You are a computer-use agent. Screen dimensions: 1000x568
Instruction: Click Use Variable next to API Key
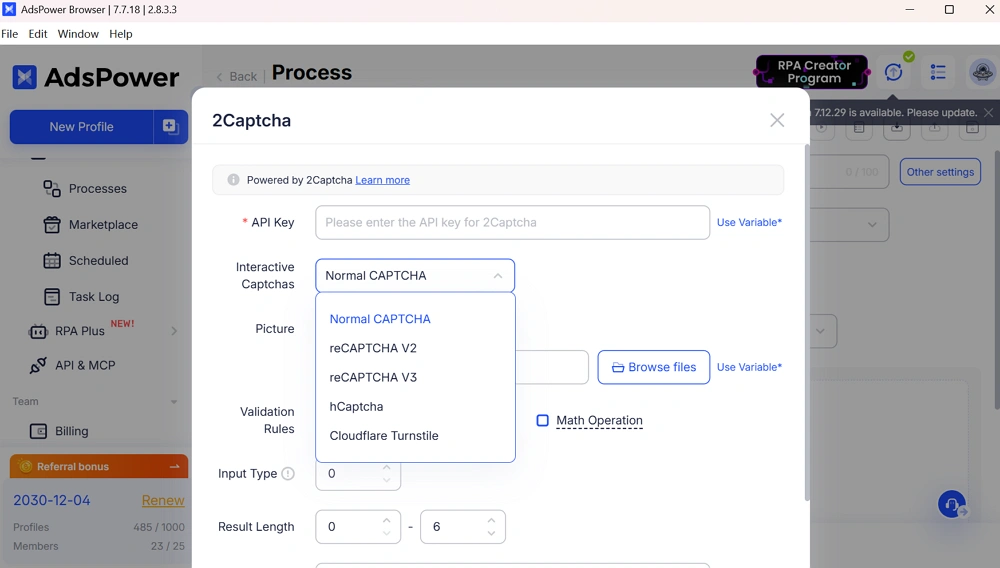(x=749, y=222)
